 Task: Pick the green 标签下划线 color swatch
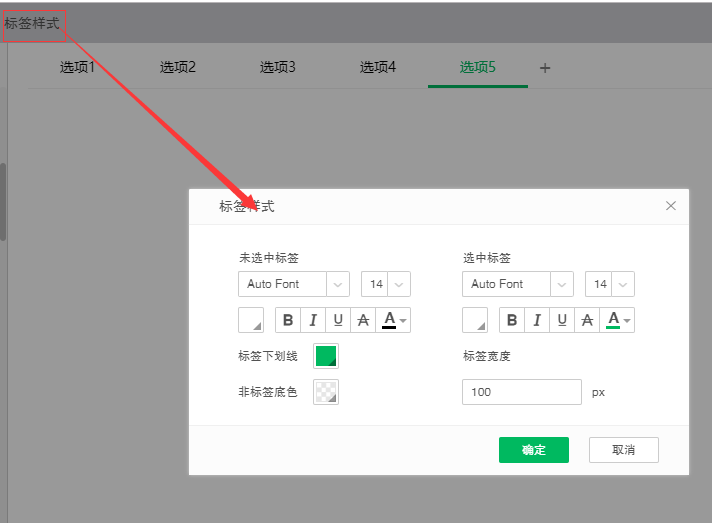pos(326,356)
